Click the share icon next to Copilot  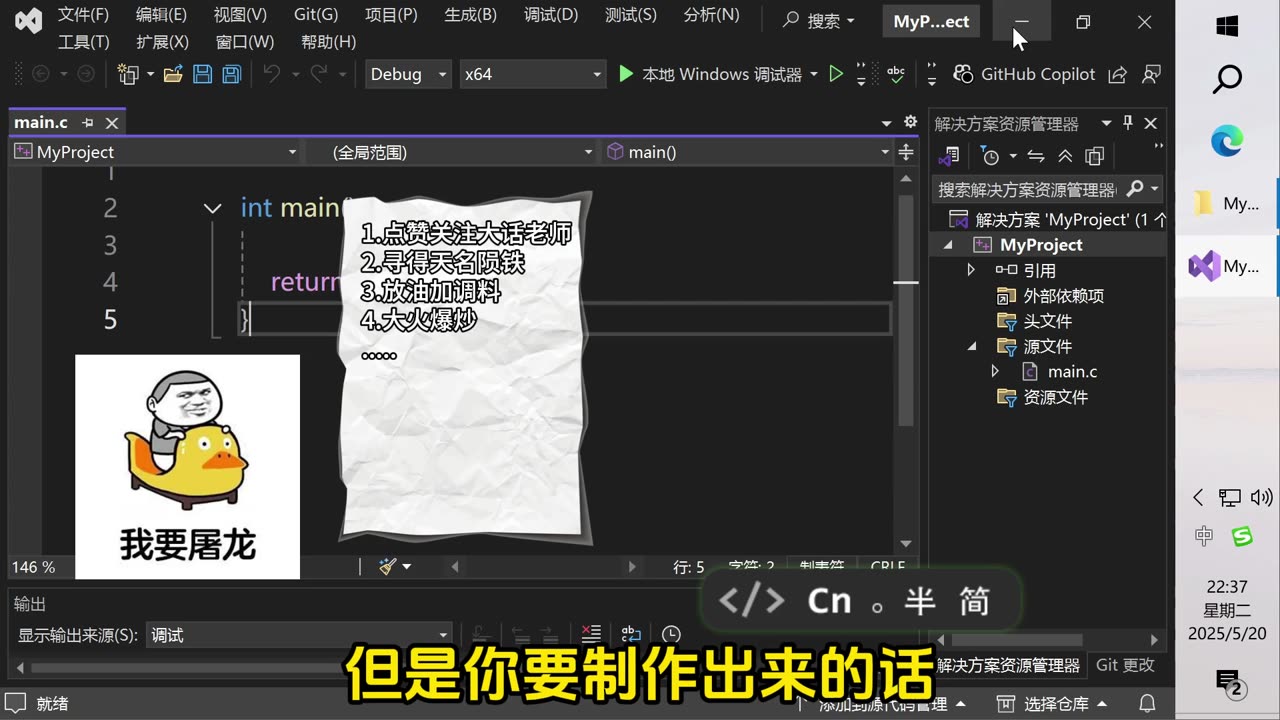(x=1118, y=74)
